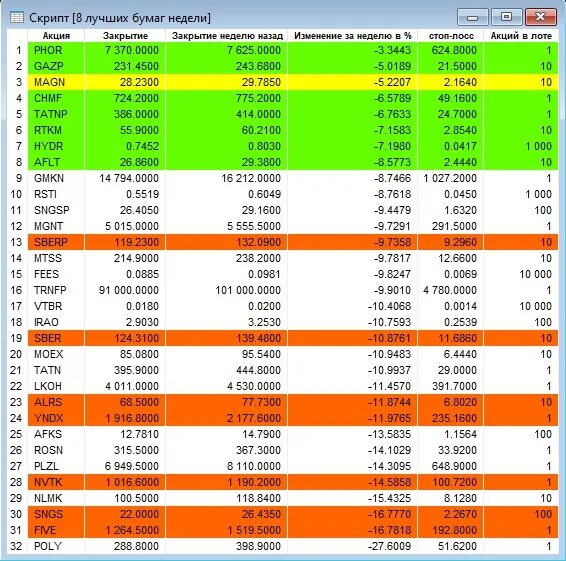The height and width of the screenshot is (561, 566).
Task: Select the HYDR ticker cell
Action: [56, 146]
